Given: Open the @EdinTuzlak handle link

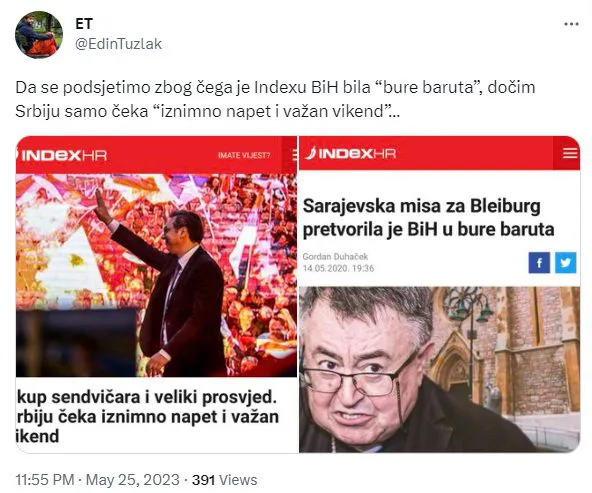Looking at the screenshot, I should click(x=119, y=44).
